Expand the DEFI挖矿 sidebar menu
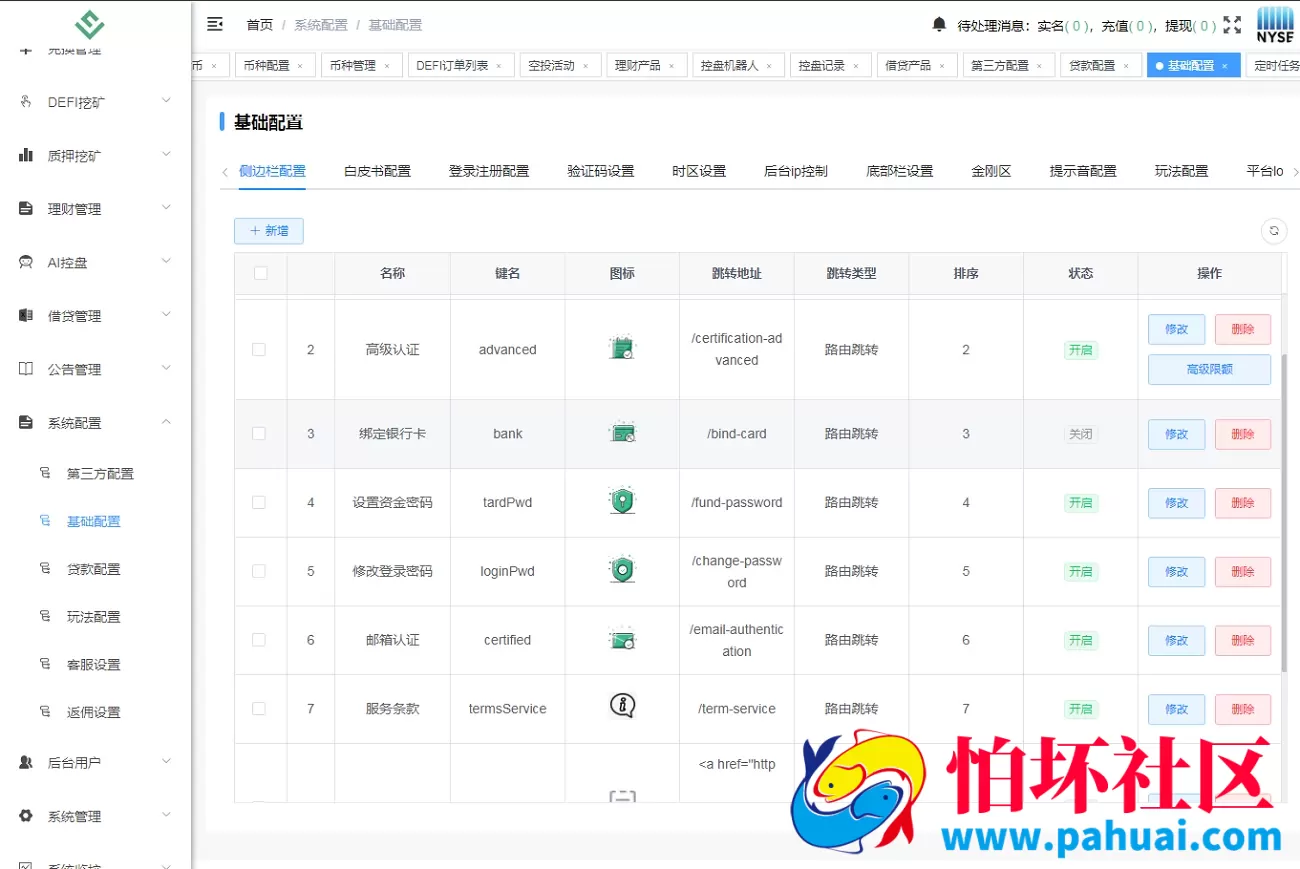This screenshot has height=869, width=1300. tap(95, 102)
